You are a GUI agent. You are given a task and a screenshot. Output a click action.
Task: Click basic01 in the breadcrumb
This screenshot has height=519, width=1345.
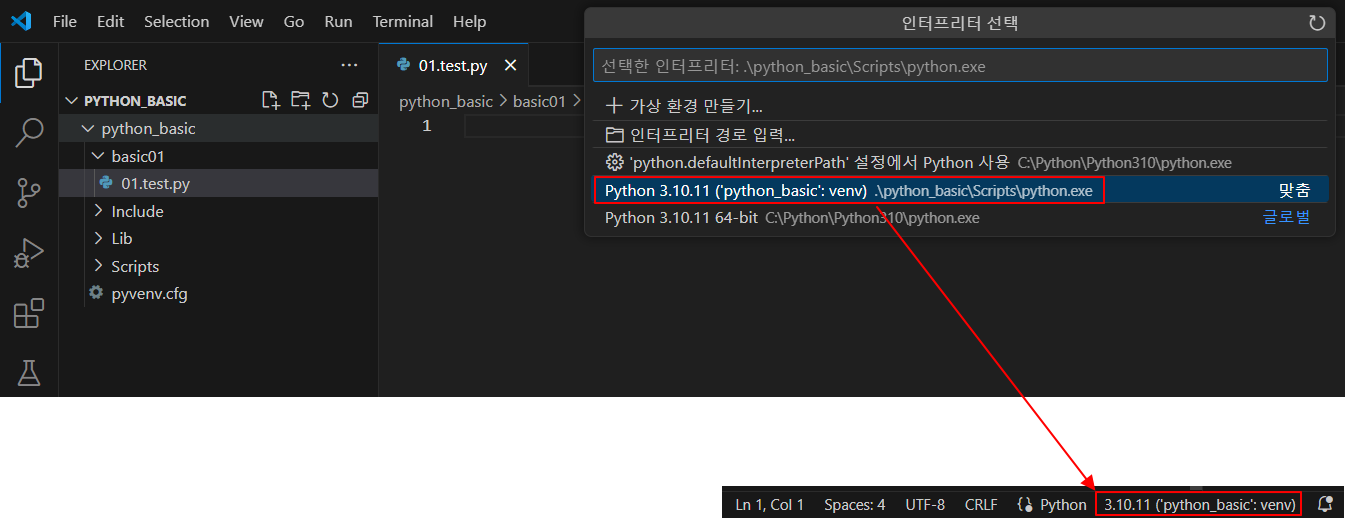click(539, 101)
